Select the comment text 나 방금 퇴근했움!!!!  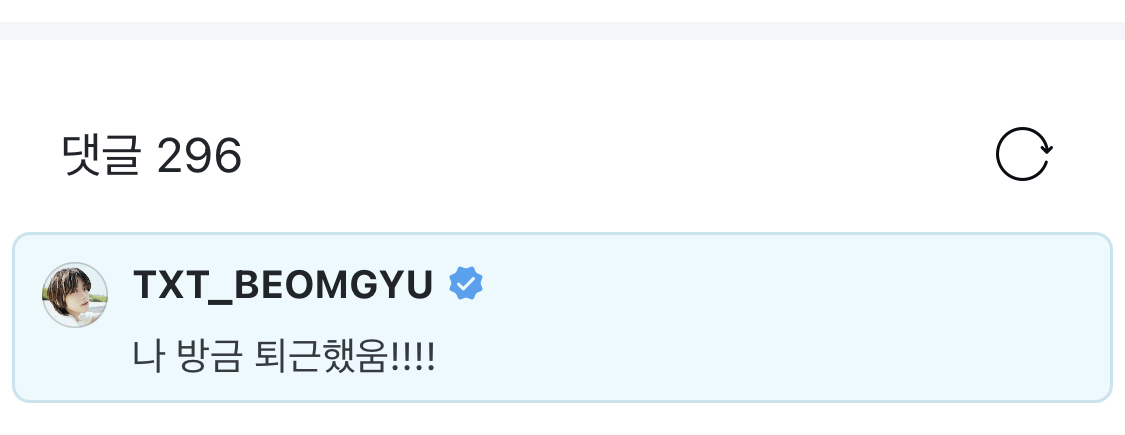click(284, 356)
